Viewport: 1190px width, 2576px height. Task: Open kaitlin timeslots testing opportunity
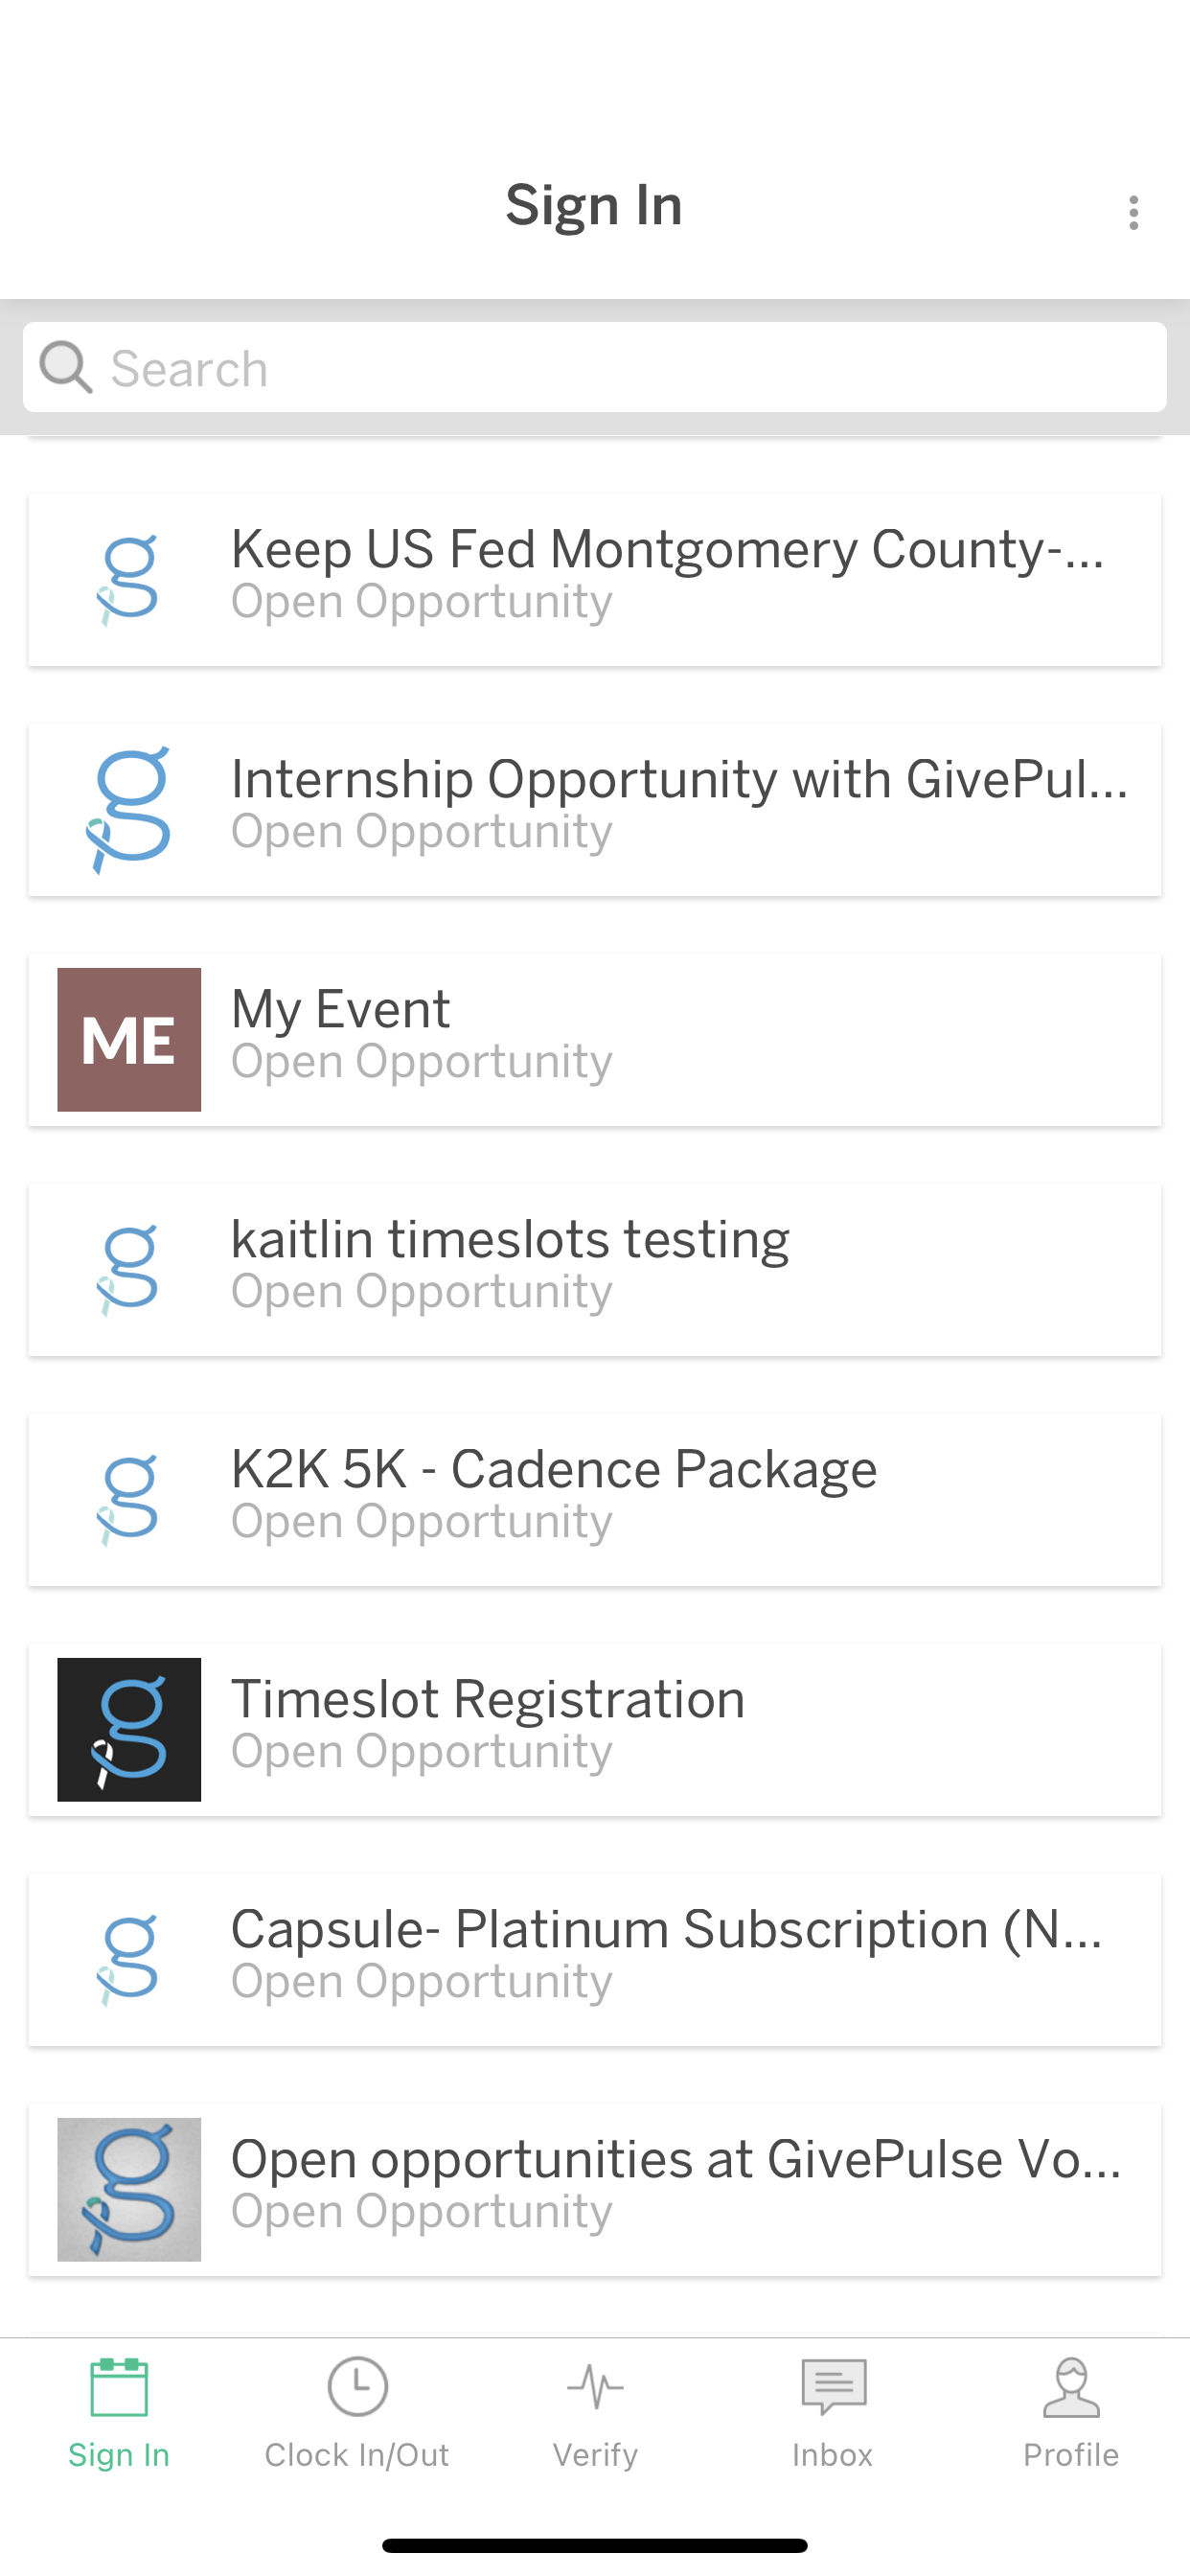[595, 1269]
